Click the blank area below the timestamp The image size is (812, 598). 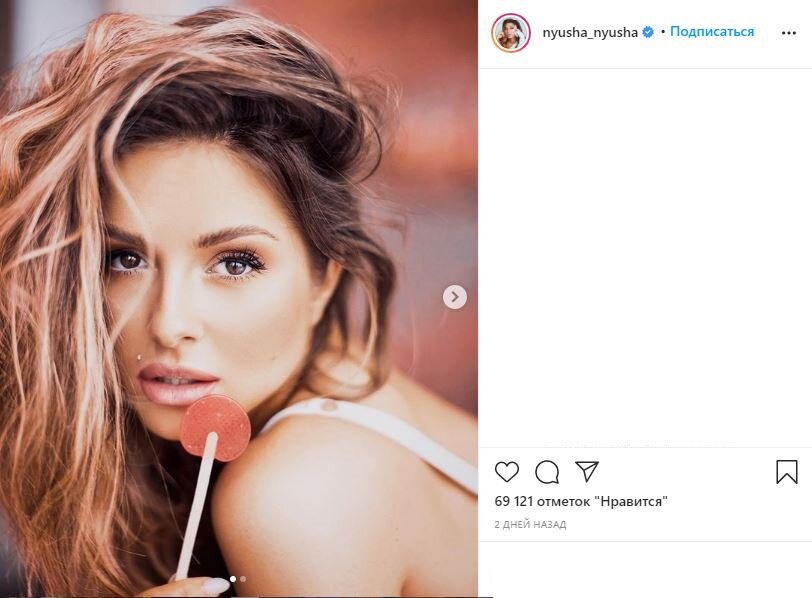[645, 570]
